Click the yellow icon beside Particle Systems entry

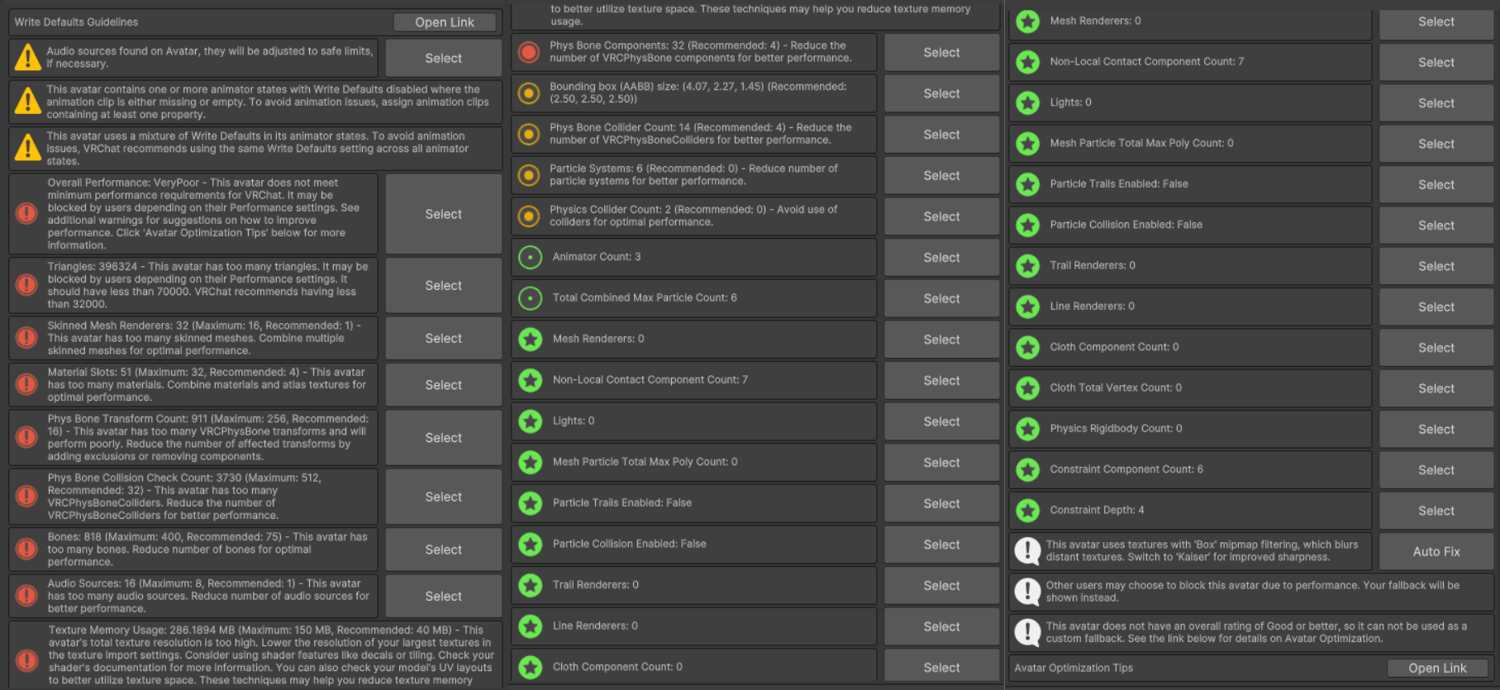click(529, 175)
